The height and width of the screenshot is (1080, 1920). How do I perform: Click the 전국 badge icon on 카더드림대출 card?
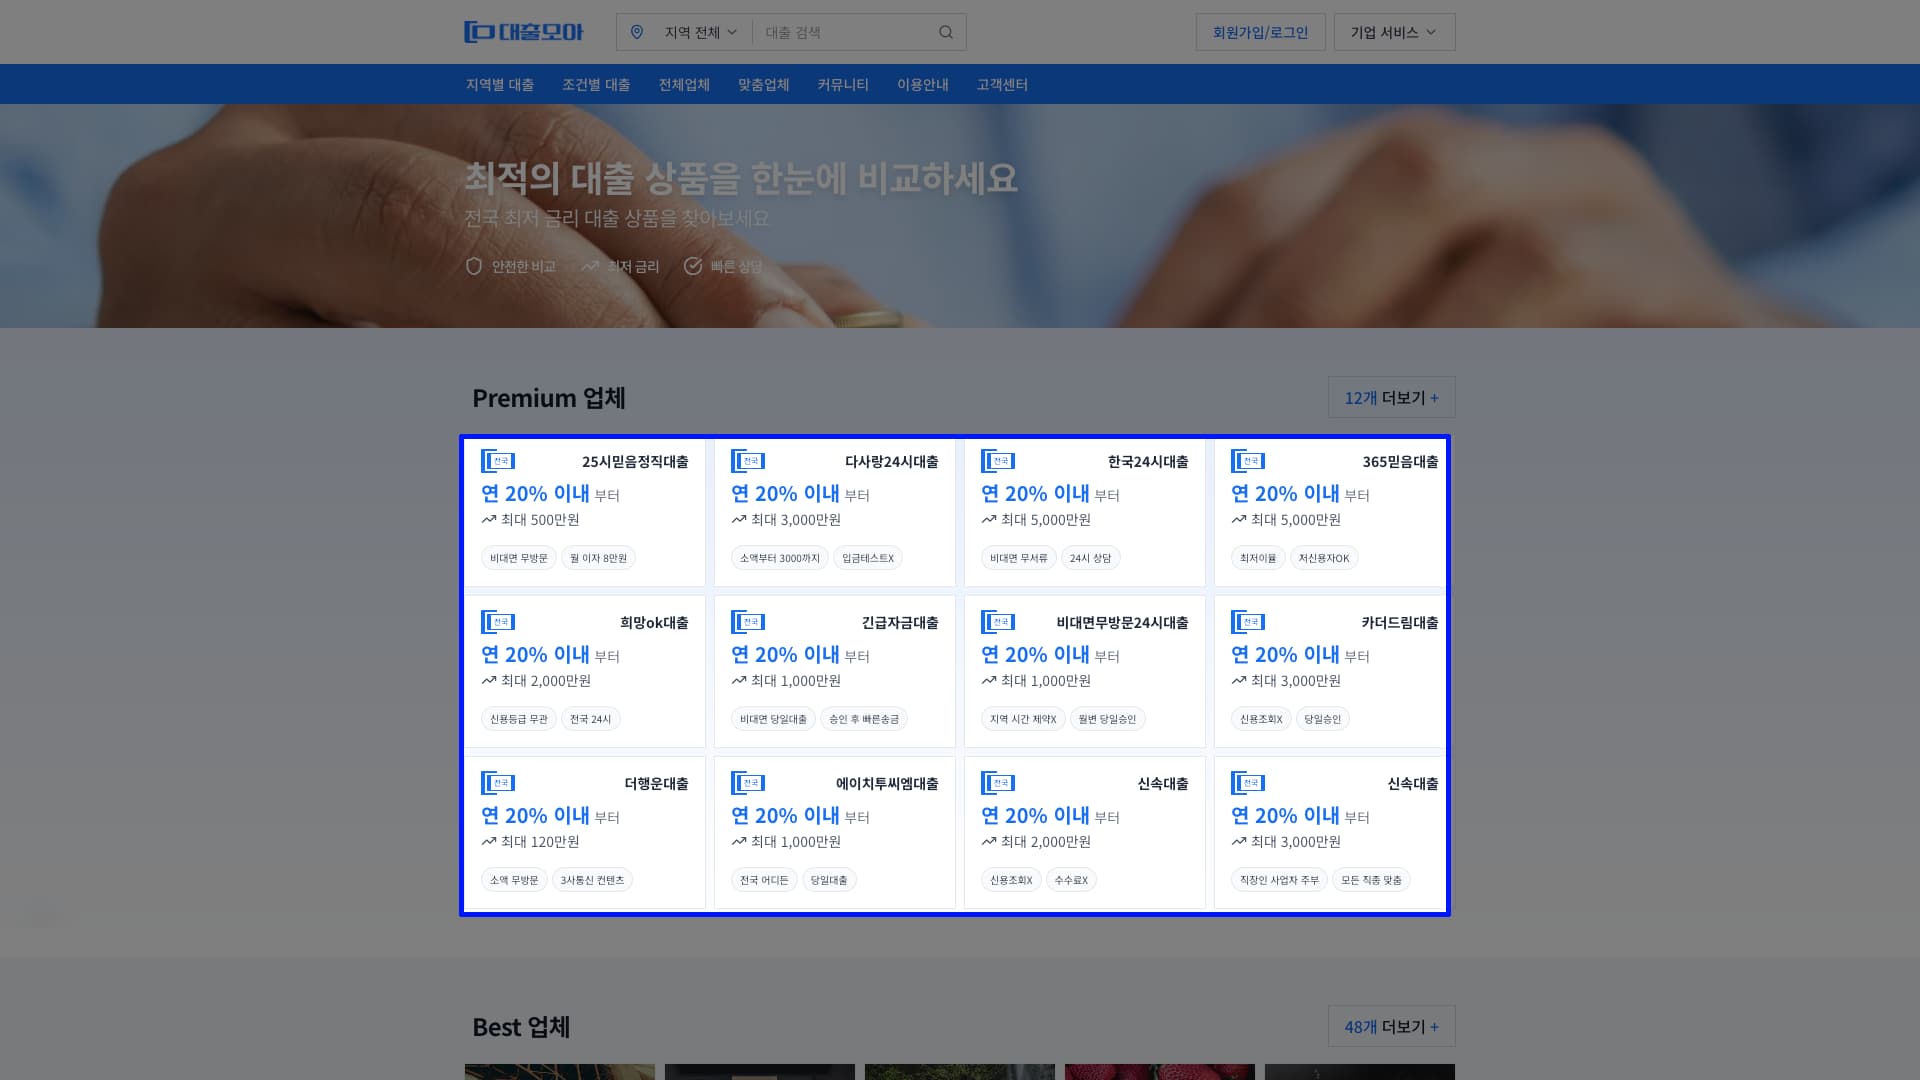coord(1249,621)
